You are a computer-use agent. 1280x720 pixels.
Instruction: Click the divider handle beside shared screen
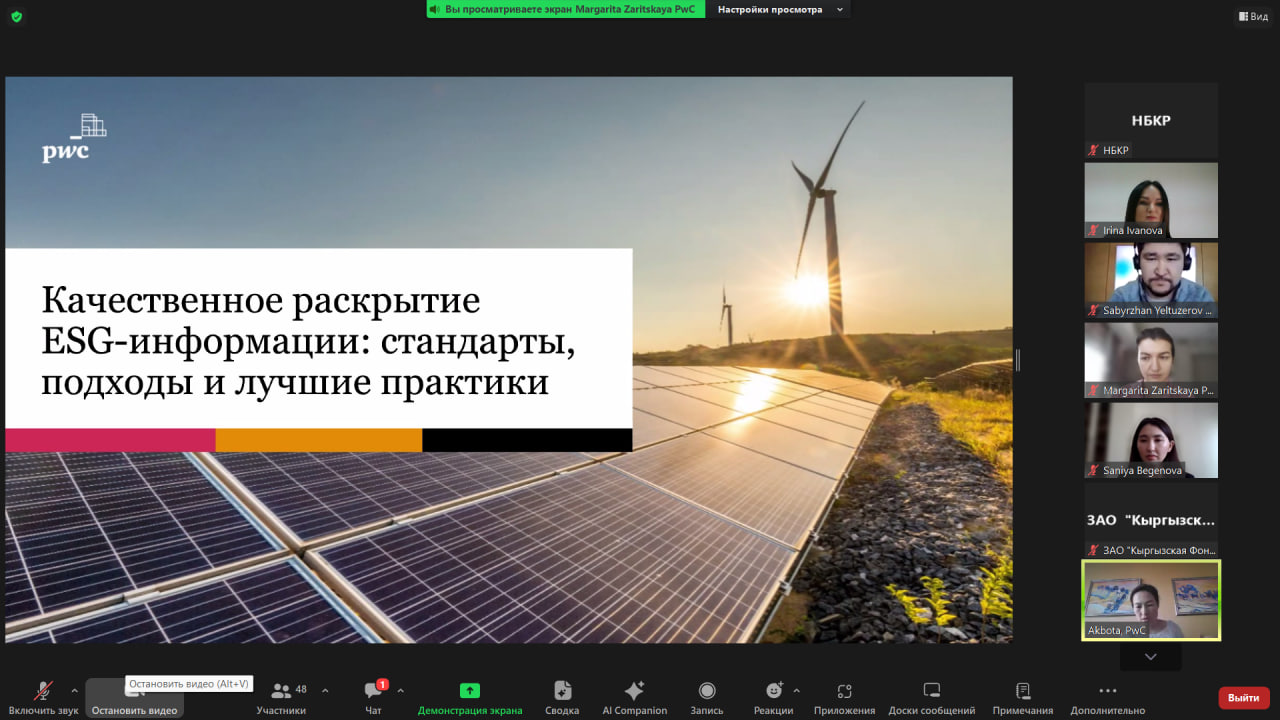pyautogui.click(x=1017, y=360)
